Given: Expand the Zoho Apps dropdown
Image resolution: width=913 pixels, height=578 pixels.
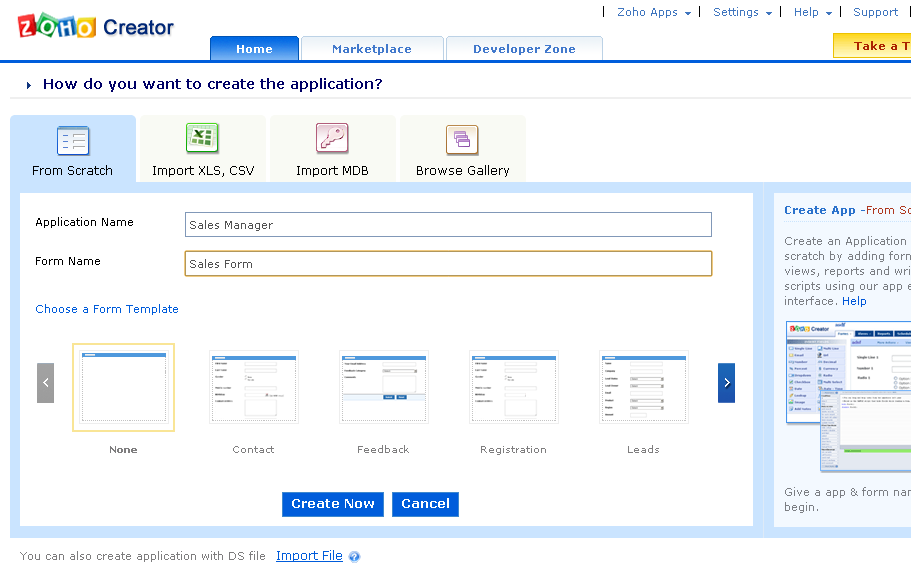Looking at the screenshot, I should point(654,12).
